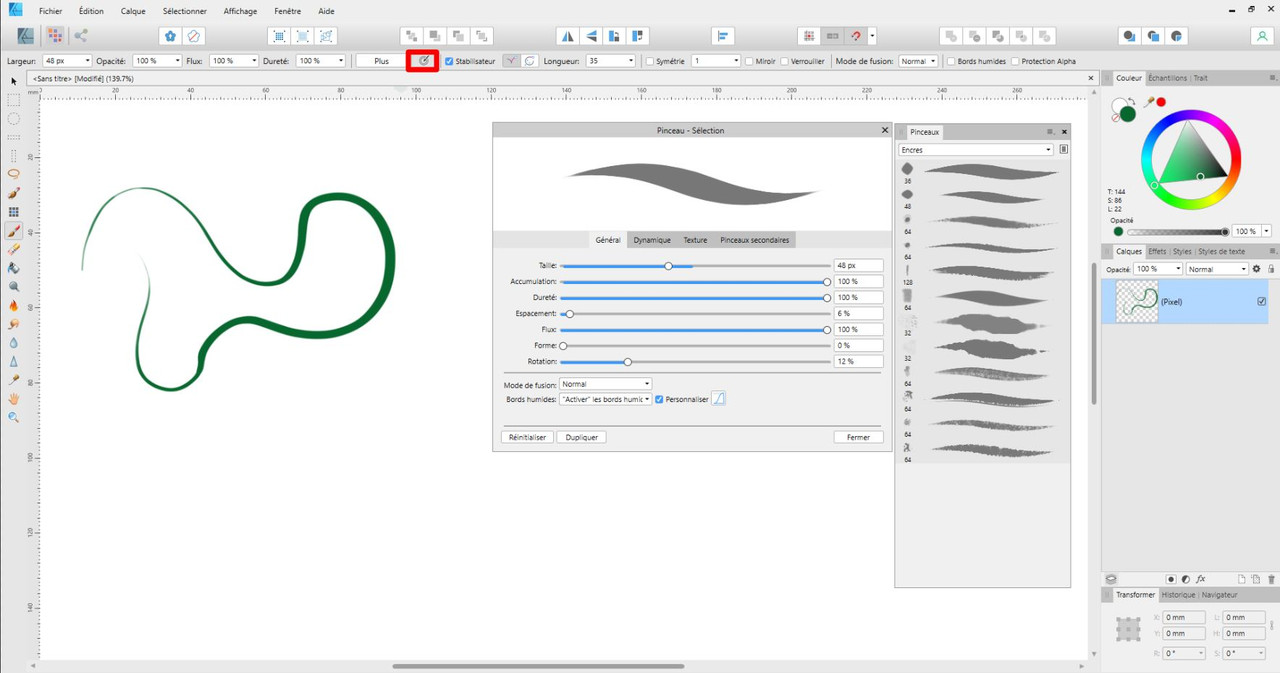This screenshot has width=1280, height=673.
Task: Click the Réinitialiser button
Action: (x=527, y=437)
